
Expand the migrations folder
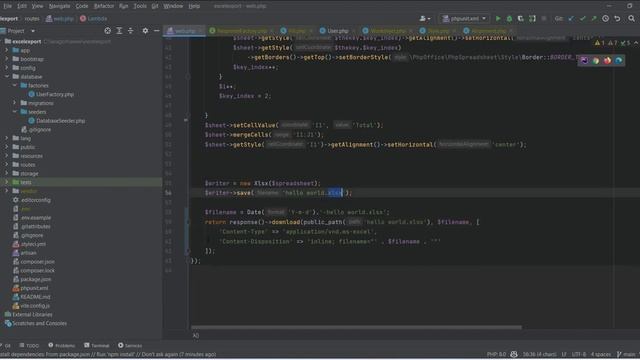coord(15,103)
